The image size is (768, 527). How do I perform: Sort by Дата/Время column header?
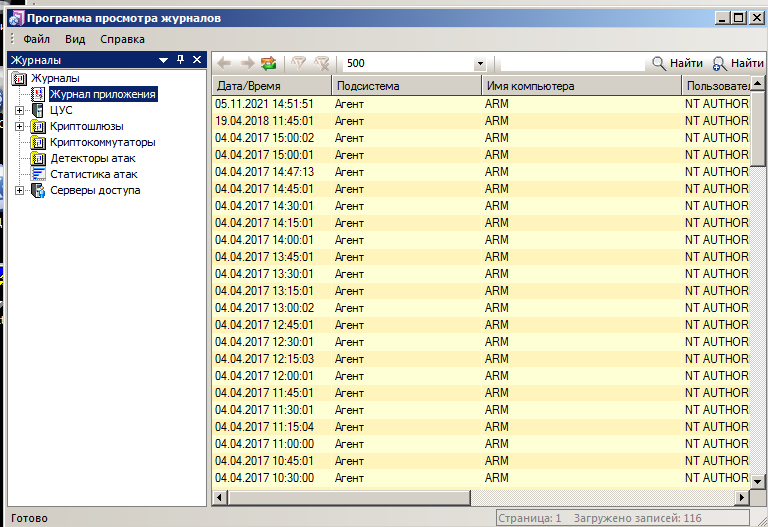point(272,86)
